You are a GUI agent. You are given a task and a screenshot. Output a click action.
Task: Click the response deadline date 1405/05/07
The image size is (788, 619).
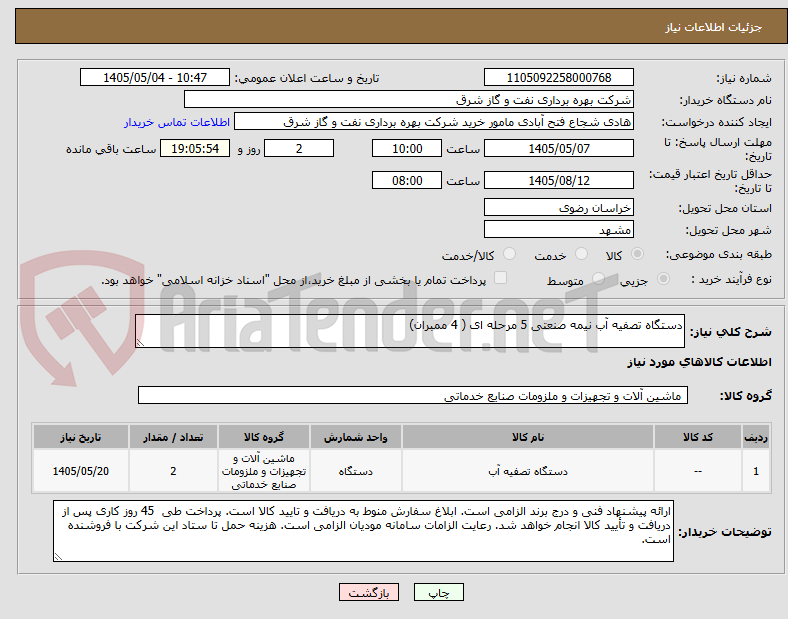[558, 149]
